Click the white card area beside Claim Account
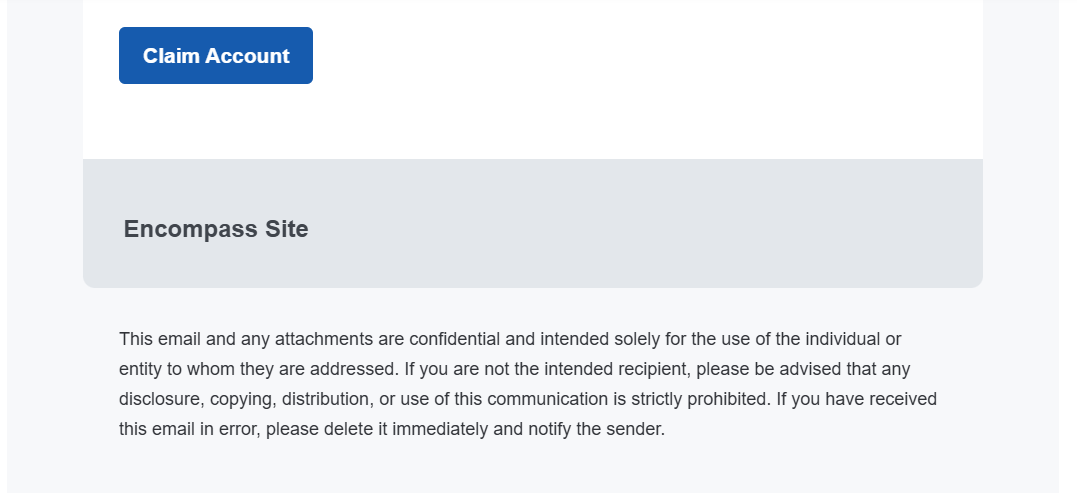The image size is (1077, 493). pyautogui.click(x=640, y=70)
